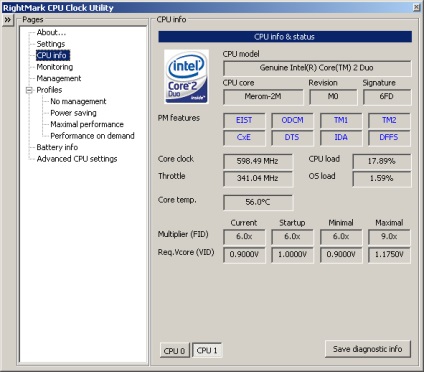Click the IDA feature box

point(341,138)
